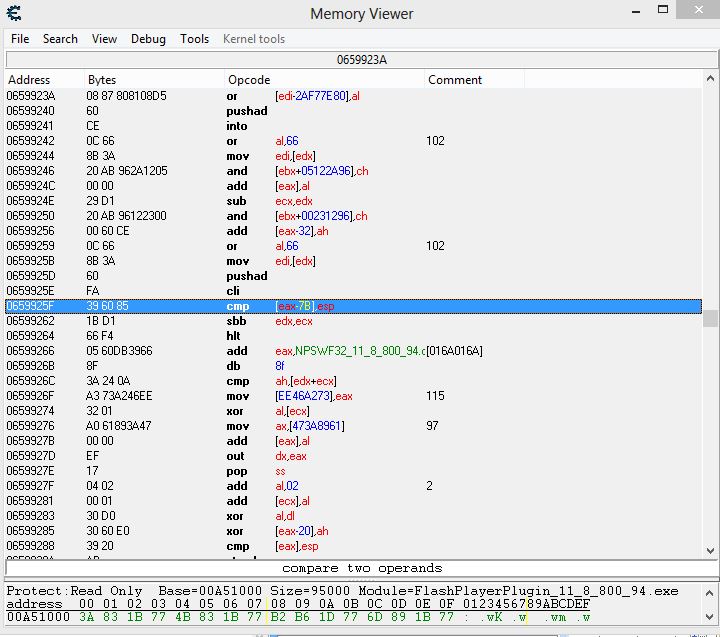The width and height of the screenshot is (720, 637).
Task: Select the hlt instruction at 06599264
Action: click(350, 336)
